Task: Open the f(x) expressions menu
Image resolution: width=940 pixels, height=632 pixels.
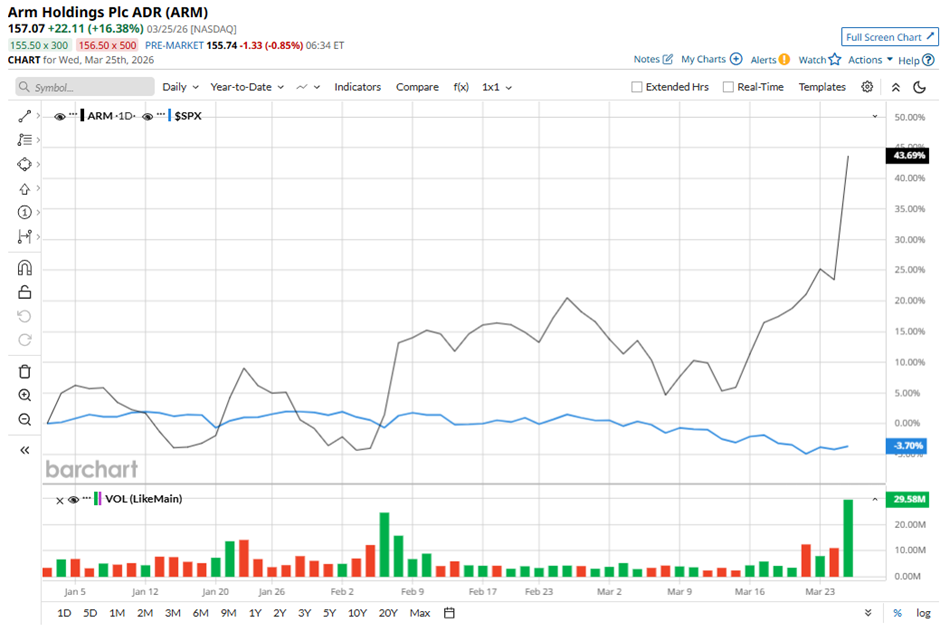Action: pyautogui.click(x=461, y=87)
